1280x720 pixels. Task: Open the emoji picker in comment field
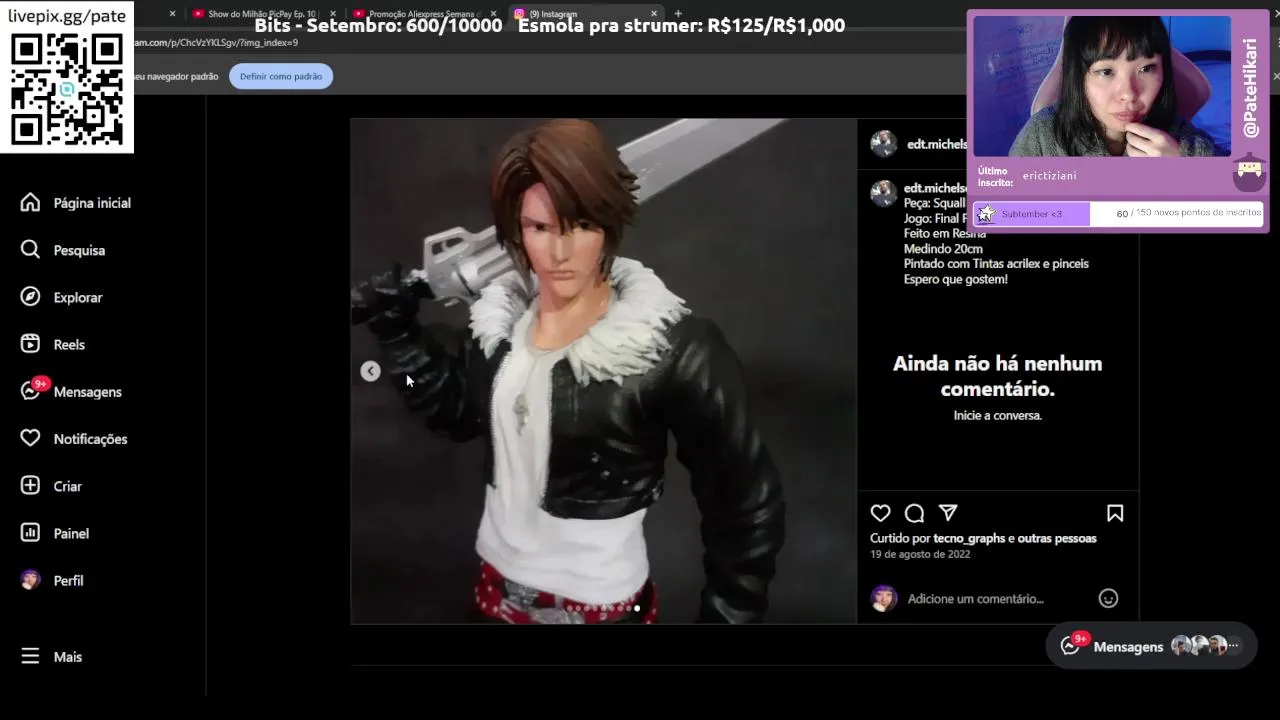click(x=1108, y=598)
